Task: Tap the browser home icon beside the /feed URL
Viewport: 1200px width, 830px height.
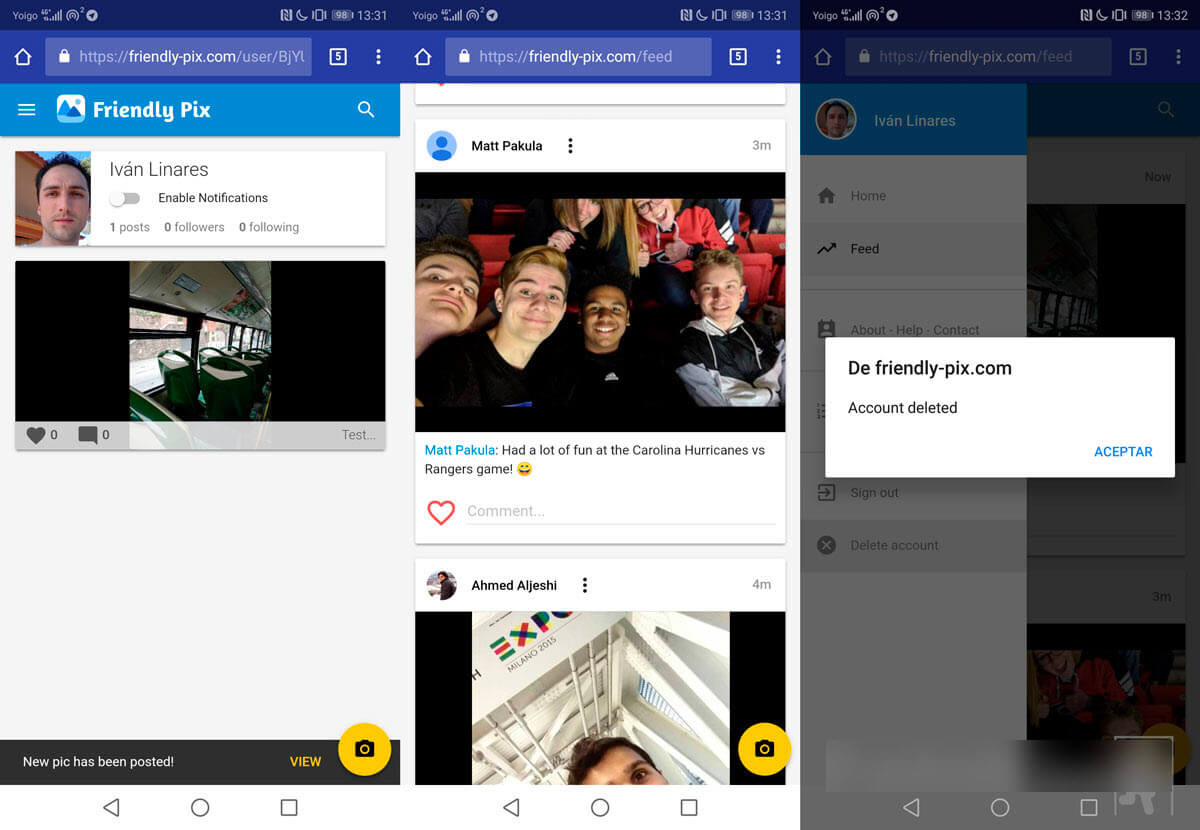Action: pyautogui.click(x=423, y=57)
